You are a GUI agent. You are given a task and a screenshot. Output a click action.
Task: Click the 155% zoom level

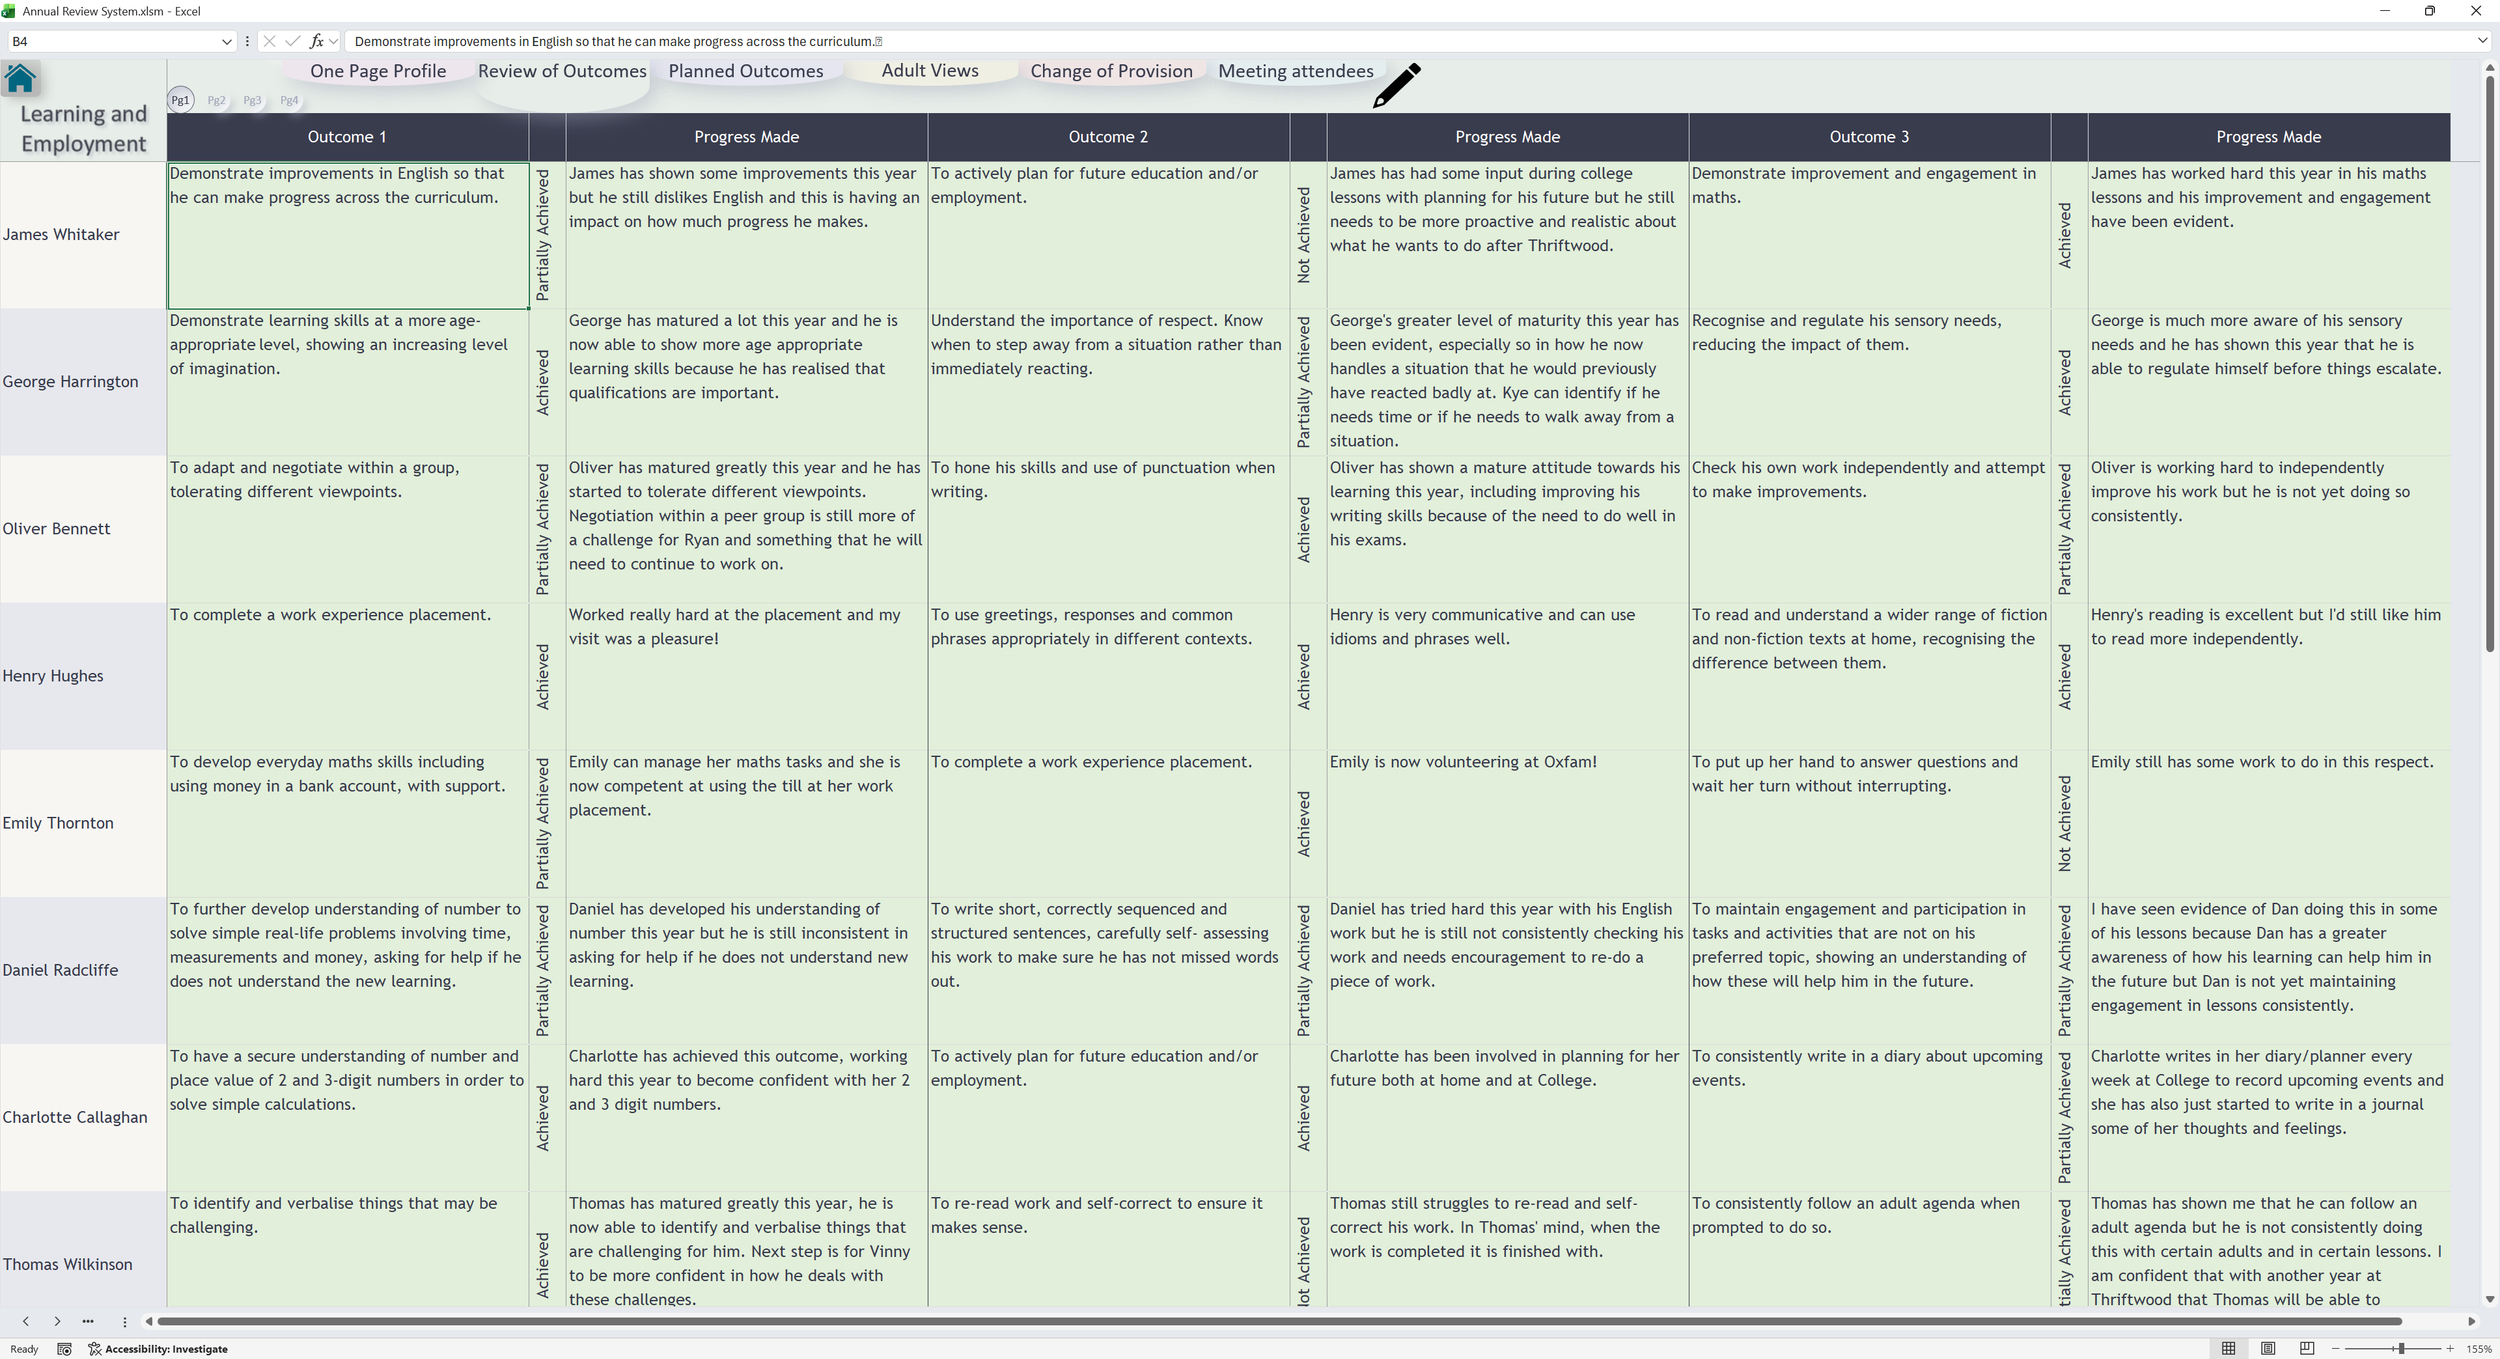[2479, 1349]
